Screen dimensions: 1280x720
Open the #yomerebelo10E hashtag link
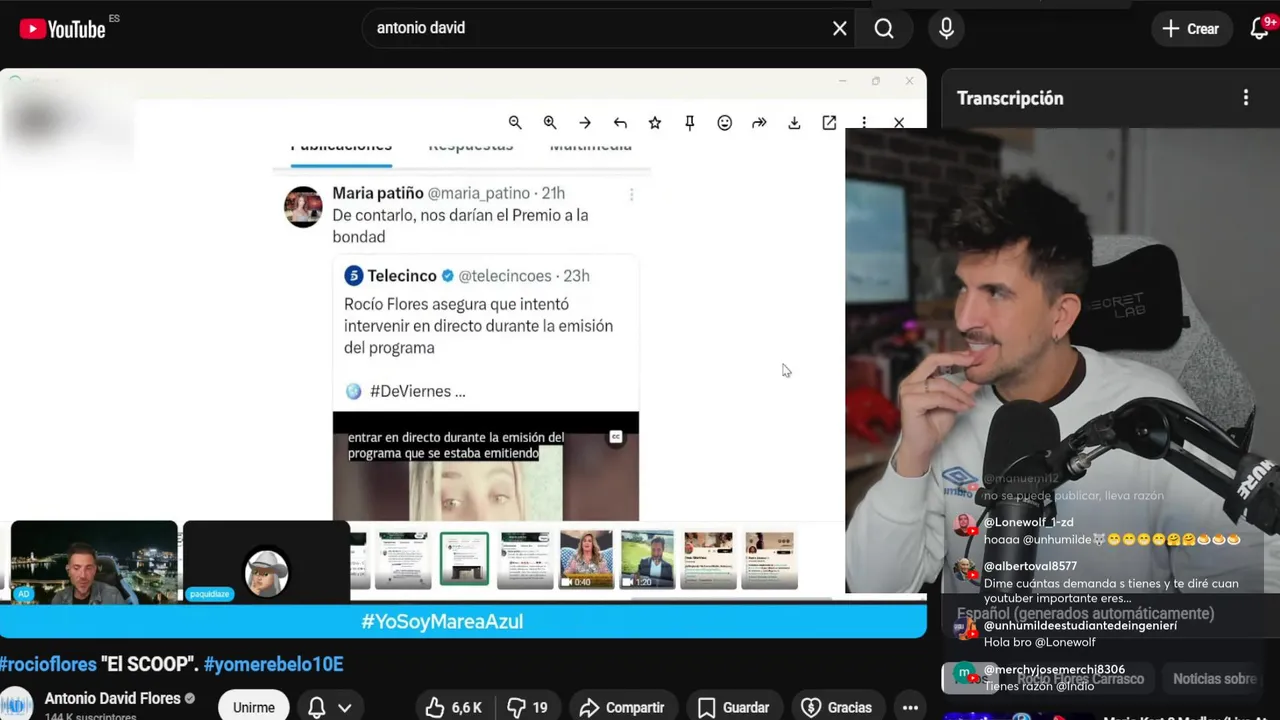(273, 665)
